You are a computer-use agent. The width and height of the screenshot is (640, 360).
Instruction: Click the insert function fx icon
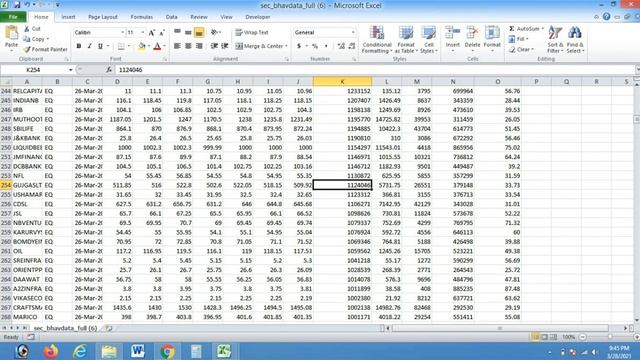[109, 70]
